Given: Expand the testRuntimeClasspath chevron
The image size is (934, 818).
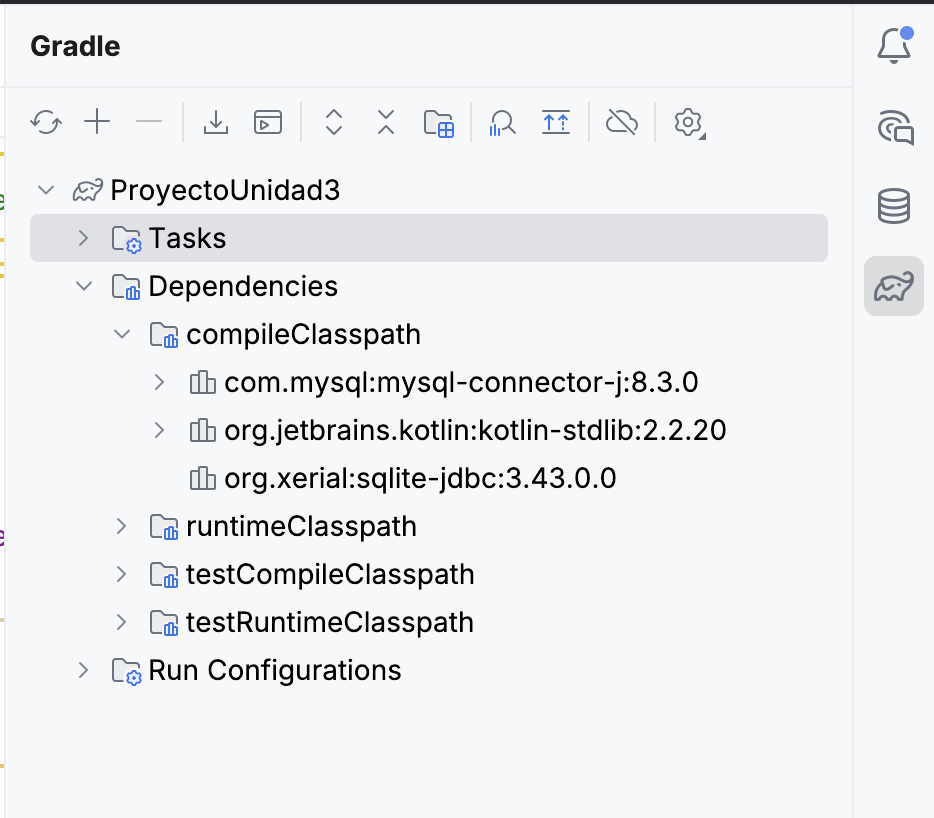Looking at the screenshot, I should (x=122, y=622).
